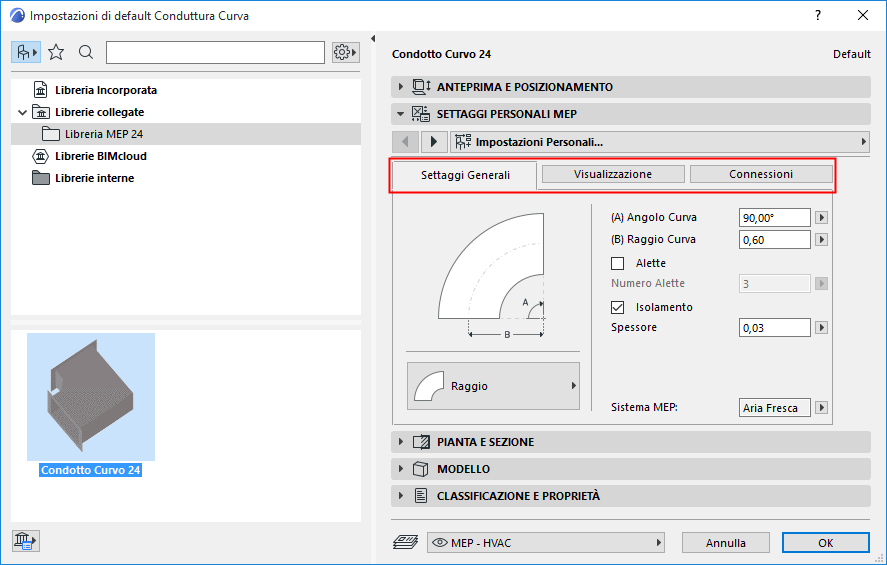Open arrow next to Angolo Curva field
This screenshot has width=887, height=565.
pos(821,218)
